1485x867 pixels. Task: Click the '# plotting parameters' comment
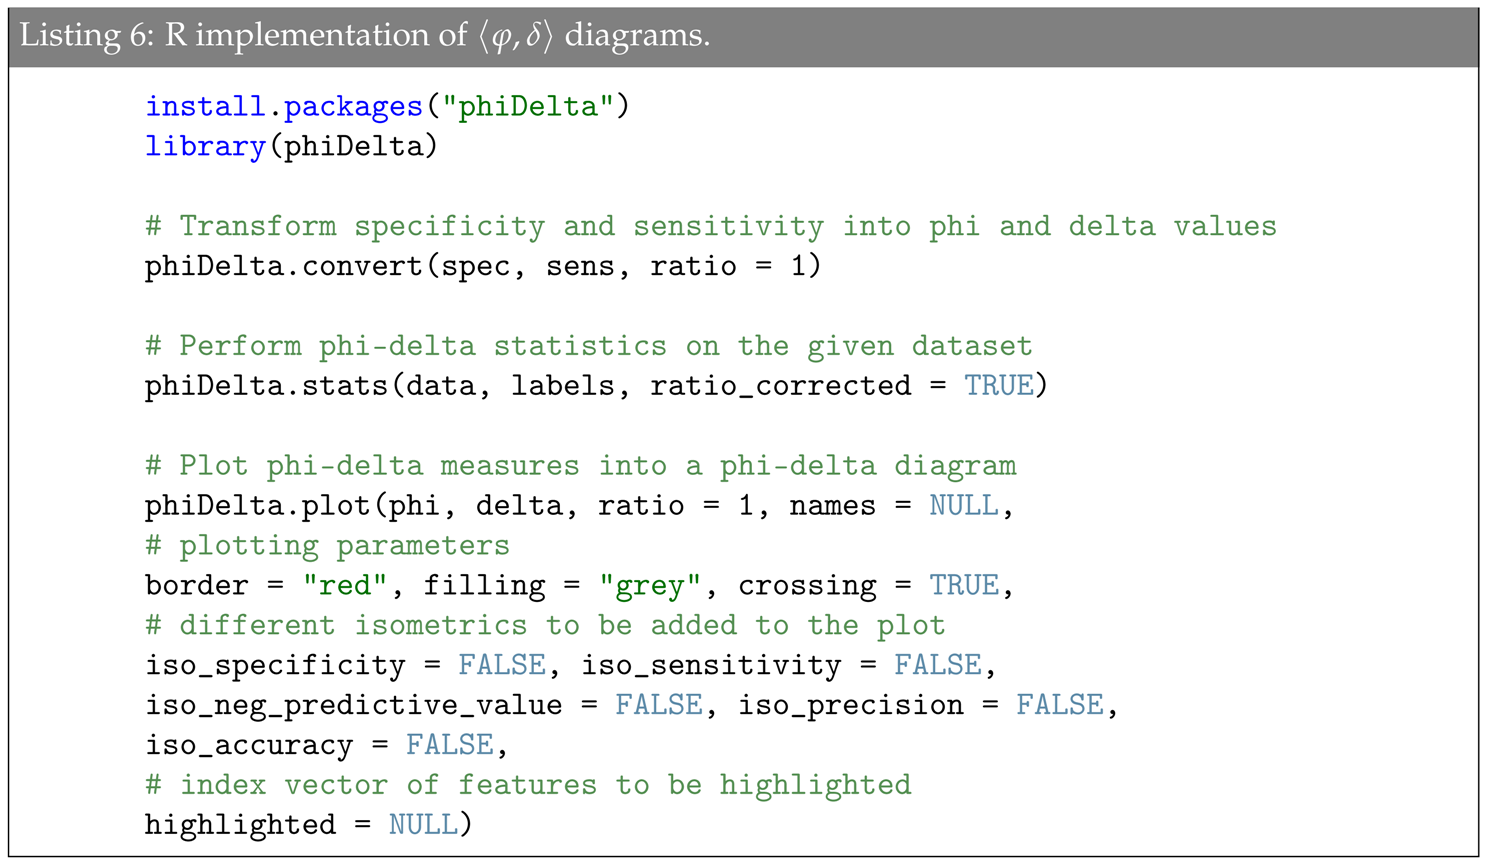point(327,546)
